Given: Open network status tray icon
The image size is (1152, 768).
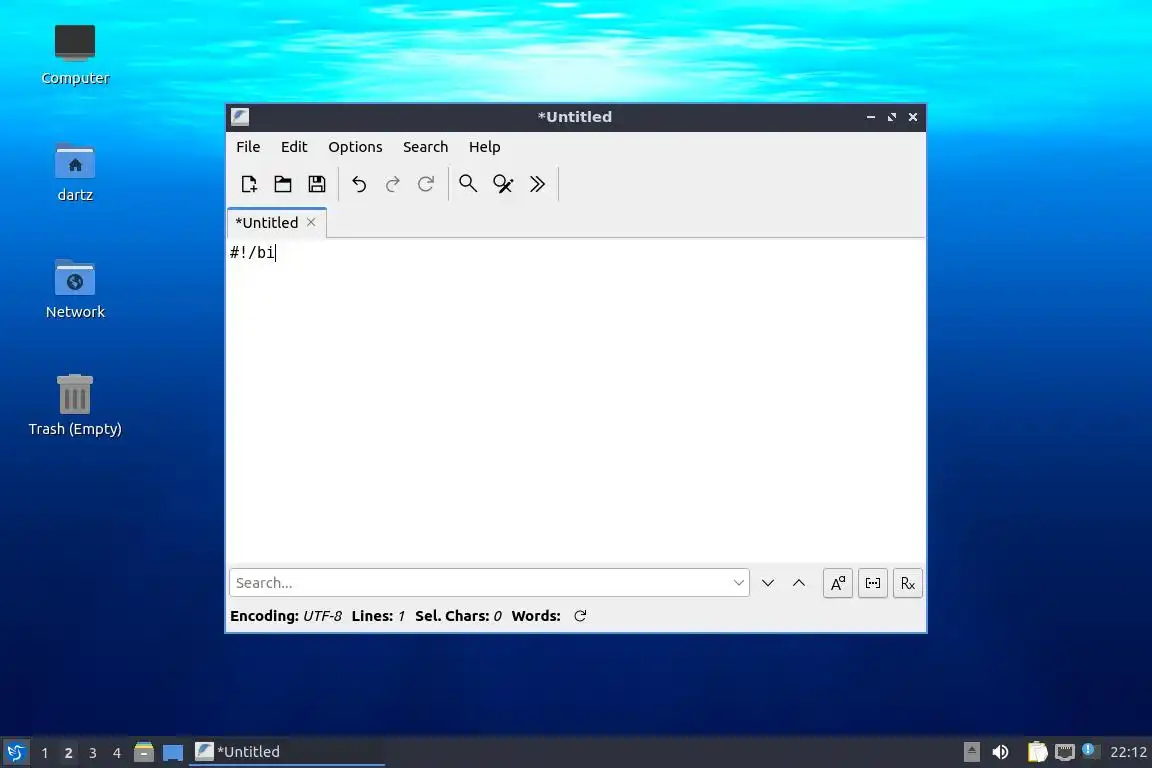Looking at the screenshot, I should coord(1065,752).
